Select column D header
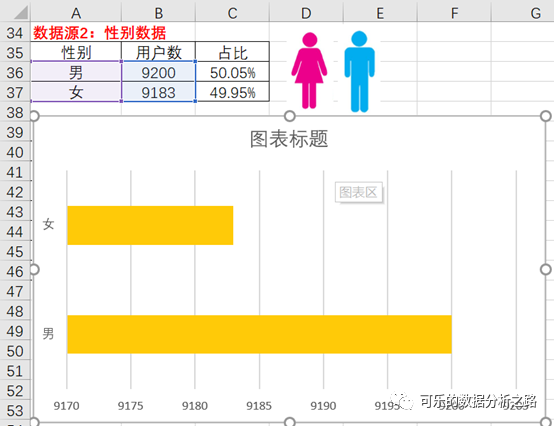Viewport: 554px width, 426px height. click(x=306, y=13)
